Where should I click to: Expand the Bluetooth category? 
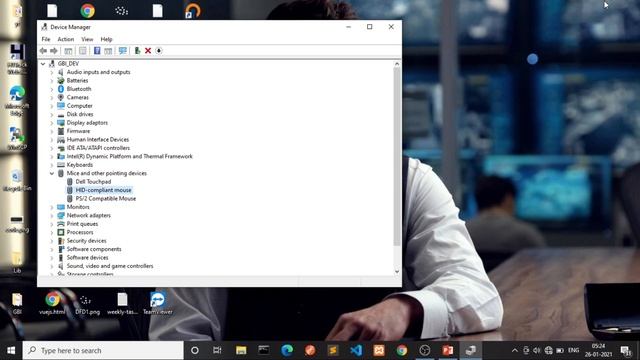coord(52,89)
